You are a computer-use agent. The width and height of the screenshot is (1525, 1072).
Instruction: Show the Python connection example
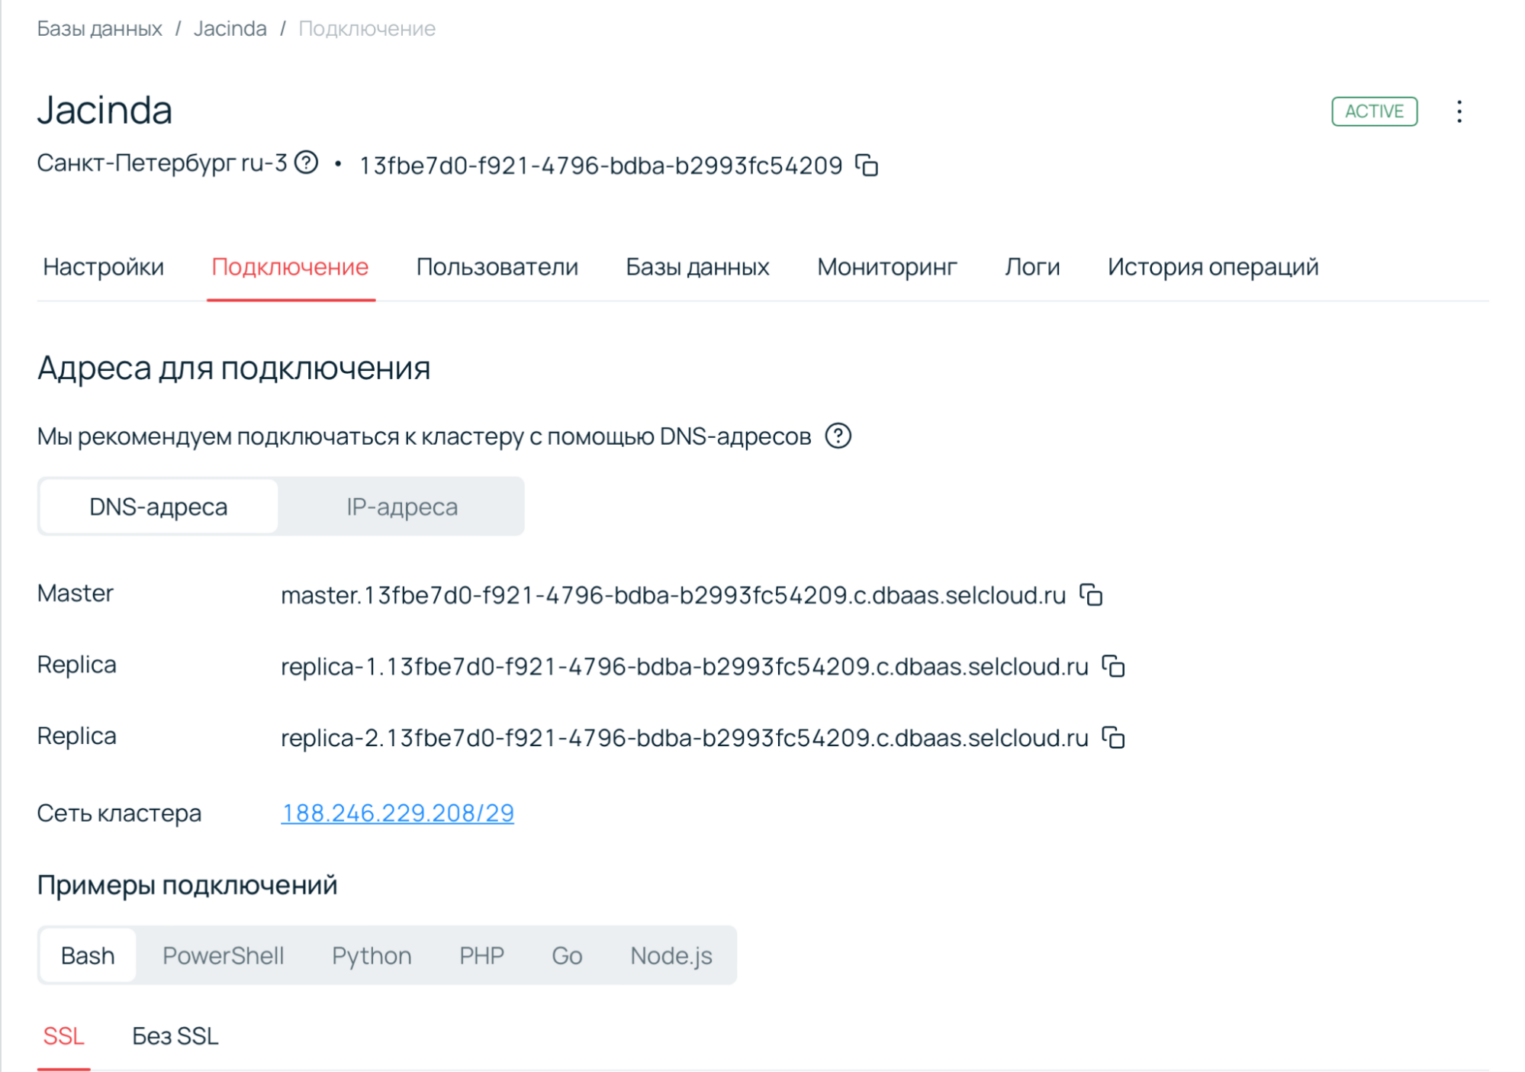point(371,956)
